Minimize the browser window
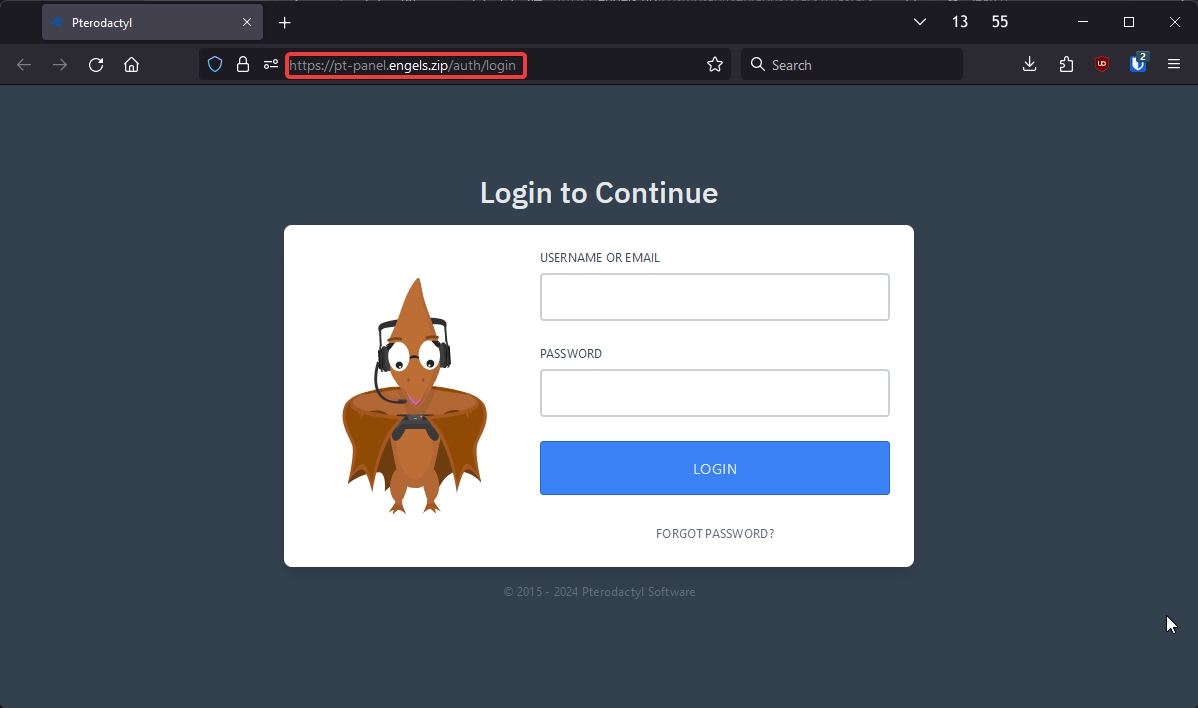1198x708 pixels. pos(1083,22)
